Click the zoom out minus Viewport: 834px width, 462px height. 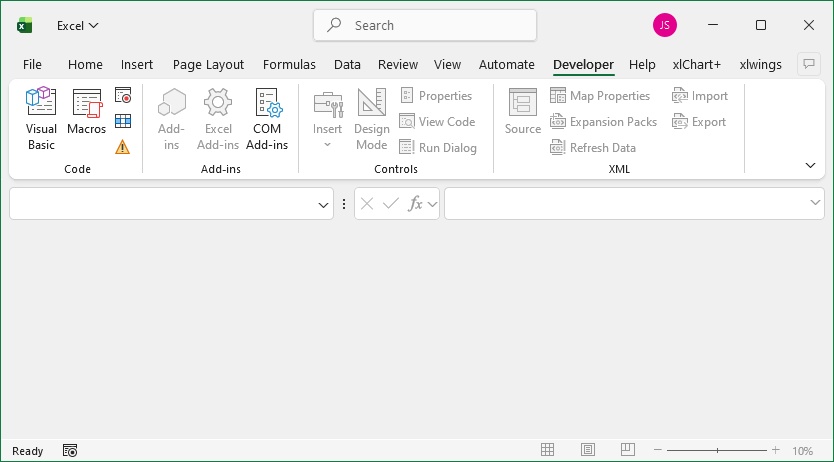657,450
